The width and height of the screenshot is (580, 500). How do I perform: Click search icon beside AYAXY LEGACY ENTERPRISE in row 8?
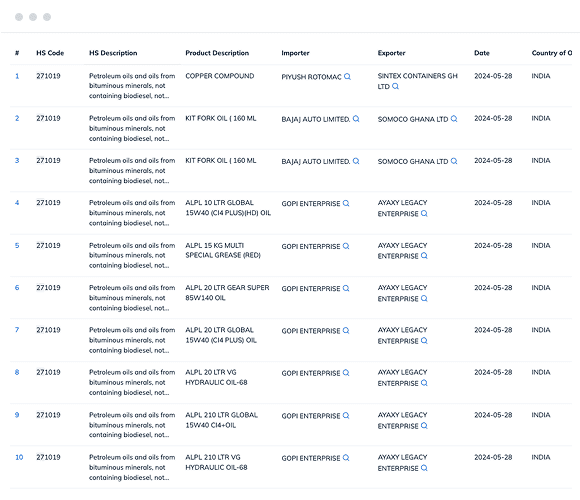pos(424,383)
